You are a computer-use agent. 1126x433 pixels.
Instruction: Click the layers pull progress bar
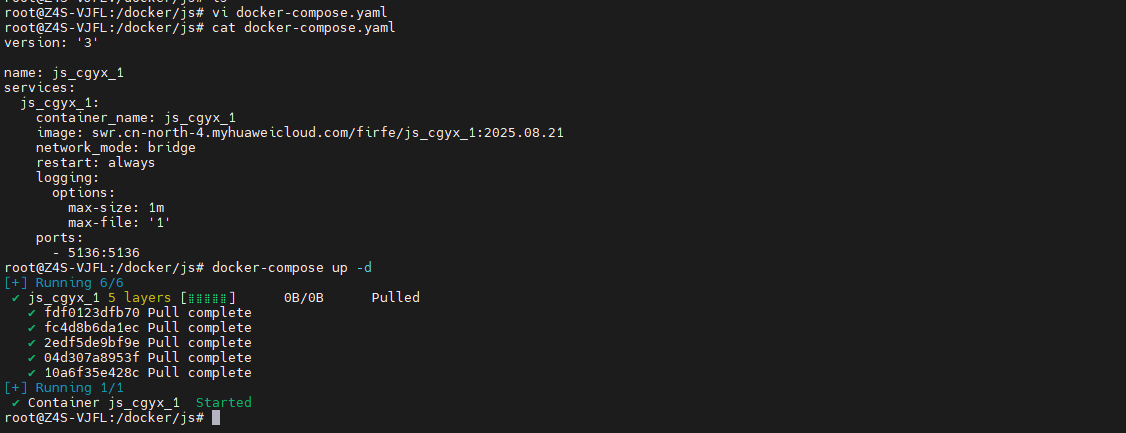point(208,298)
